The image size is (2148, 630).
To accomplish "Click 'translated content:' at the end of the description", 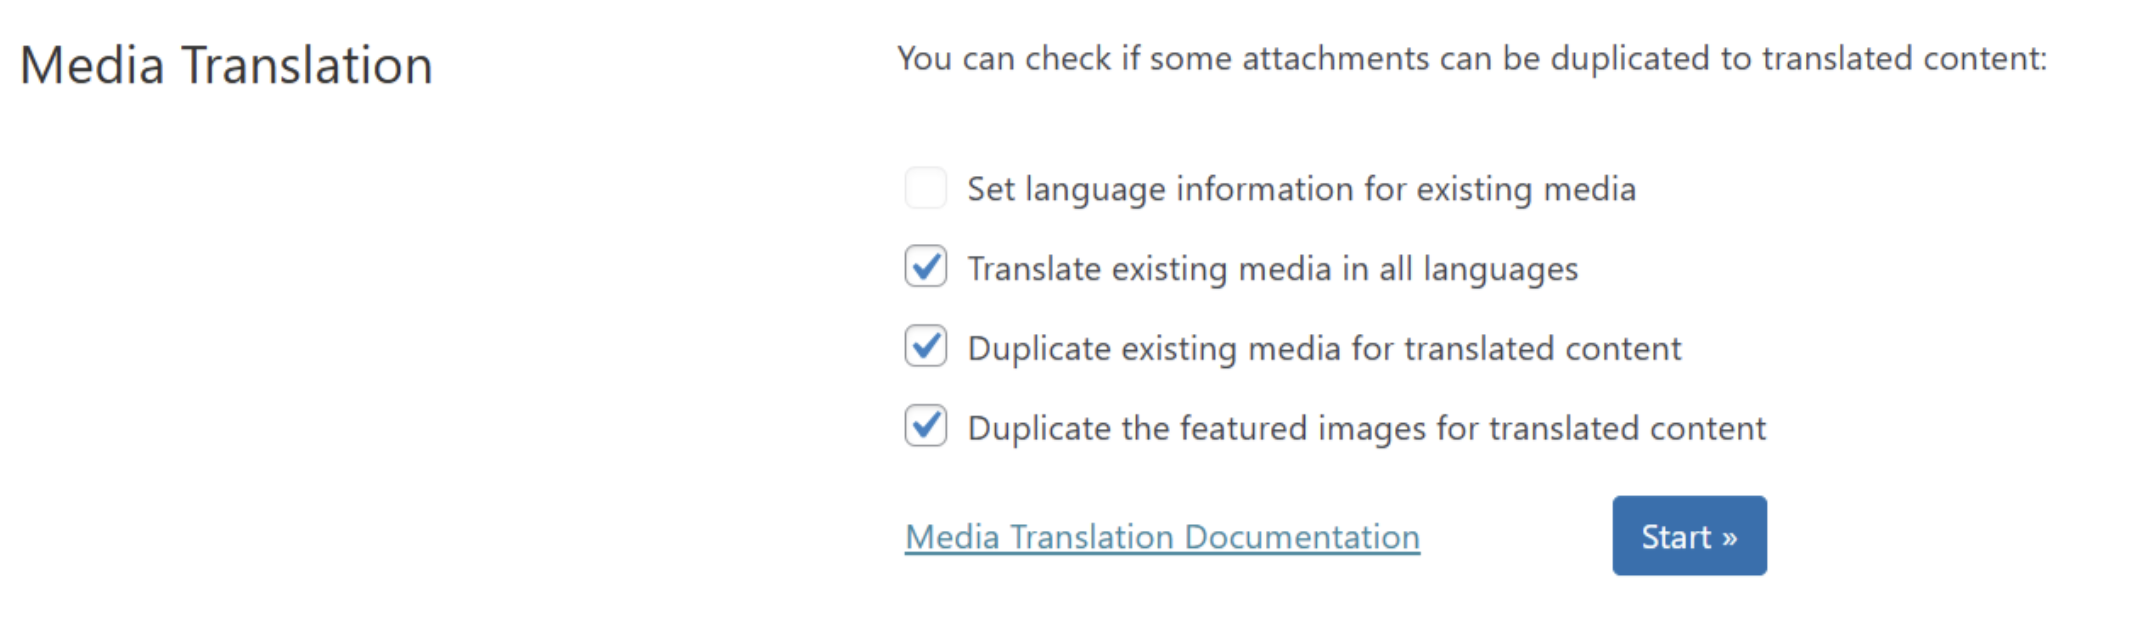I will 1905,59.
